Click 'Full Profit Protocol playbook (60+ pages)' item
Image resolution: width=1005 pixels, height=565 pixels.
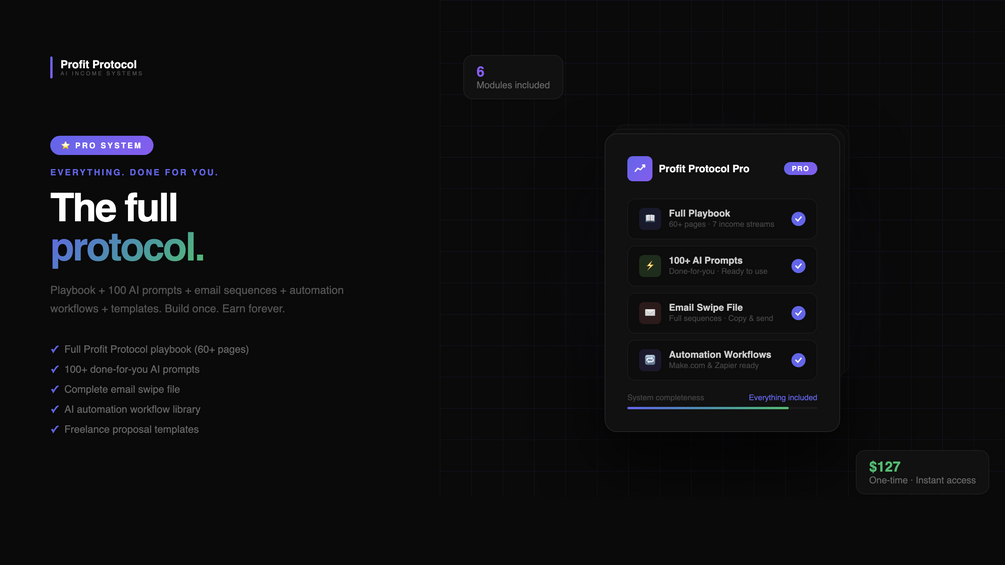tap(156, 349)
